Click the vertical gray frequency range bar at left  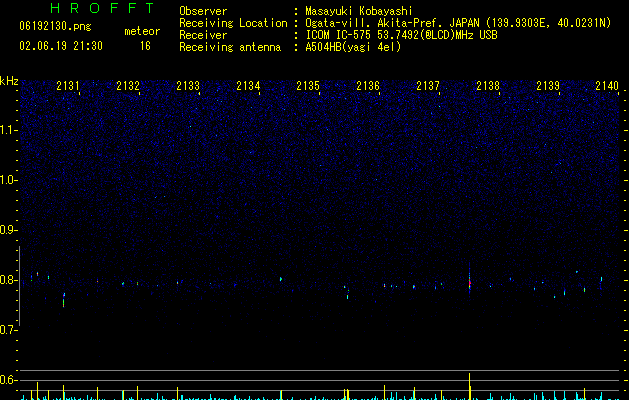[19, 286]
